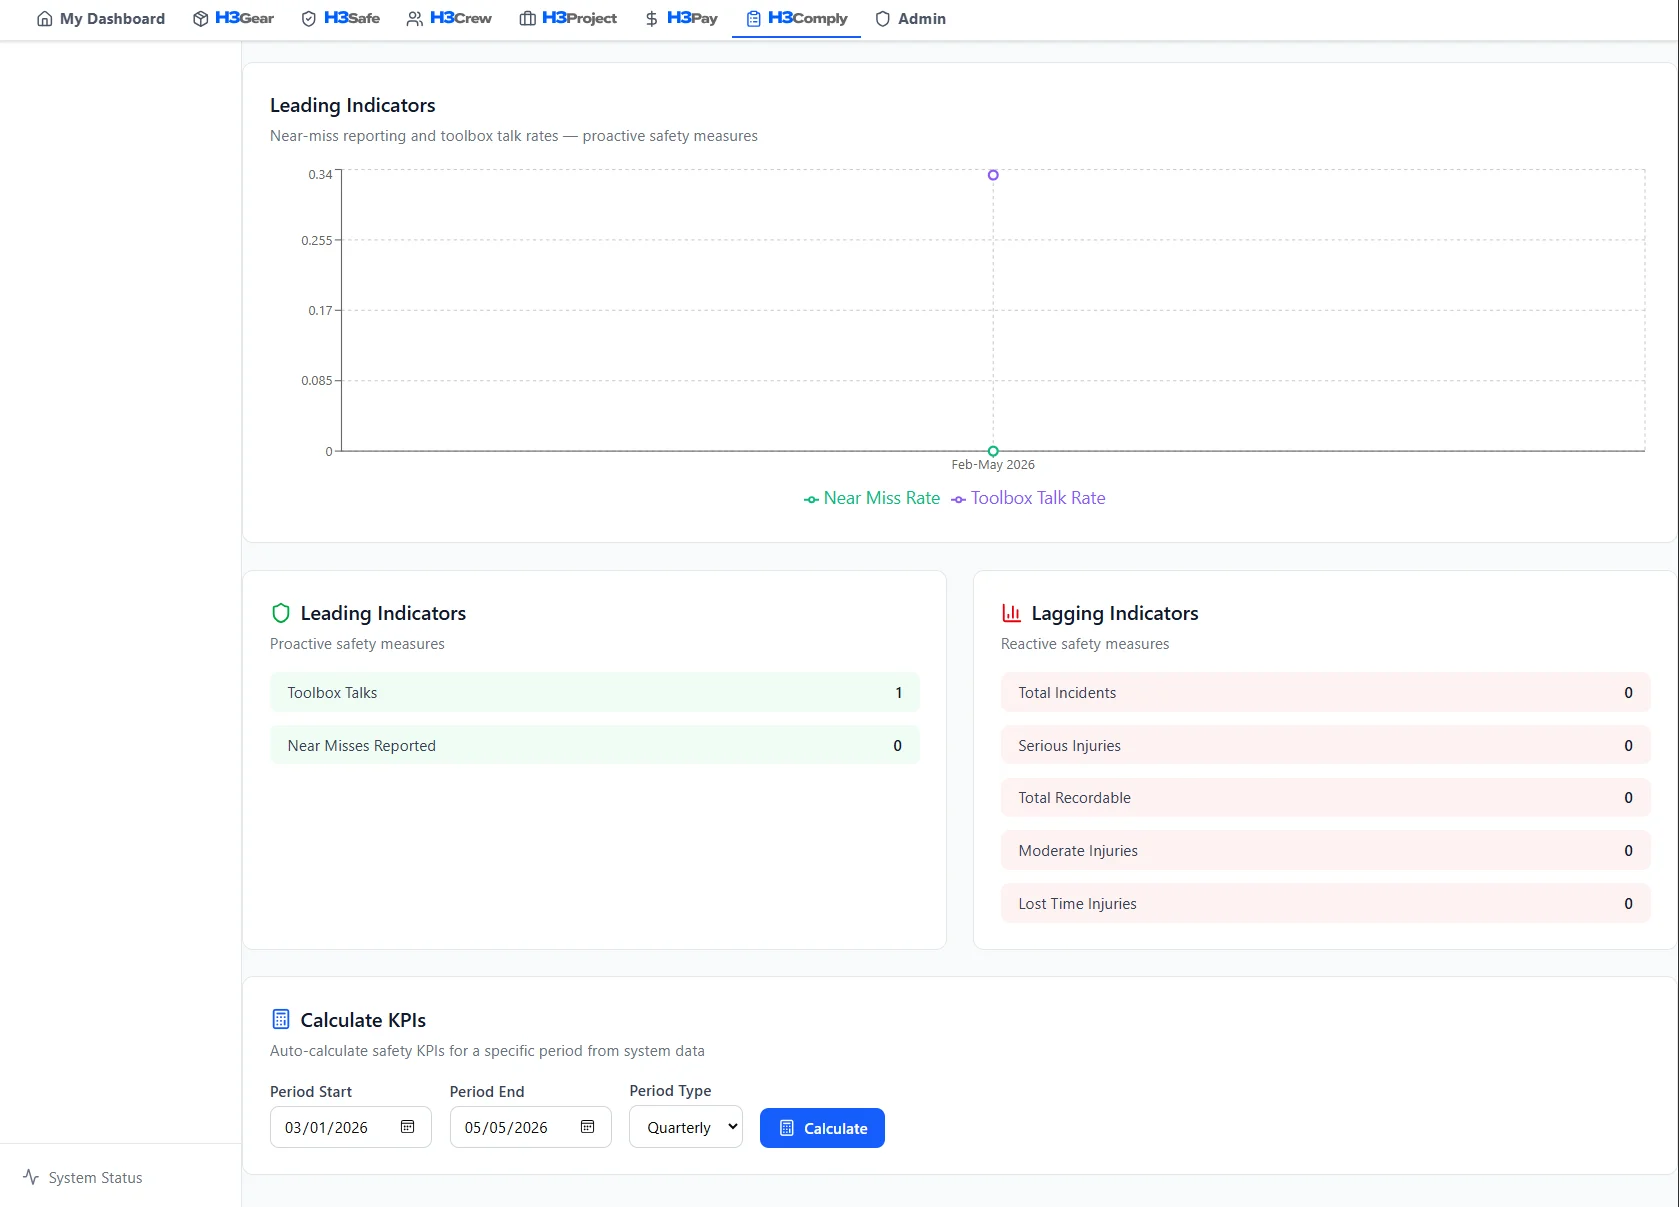Open the H3Crew tab
This screenshot has width=1679, height=1207.
click(449, 19)
